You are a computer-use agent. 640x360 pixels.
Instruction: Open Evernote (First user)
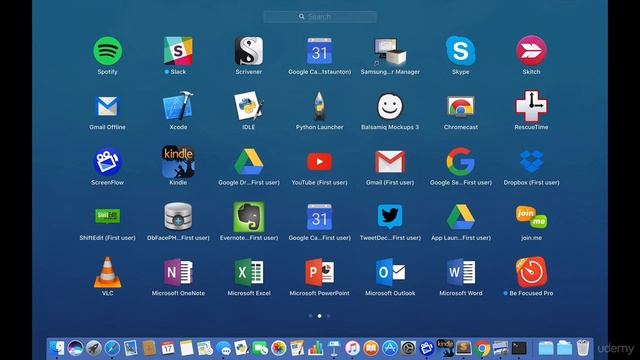(249, 217)
